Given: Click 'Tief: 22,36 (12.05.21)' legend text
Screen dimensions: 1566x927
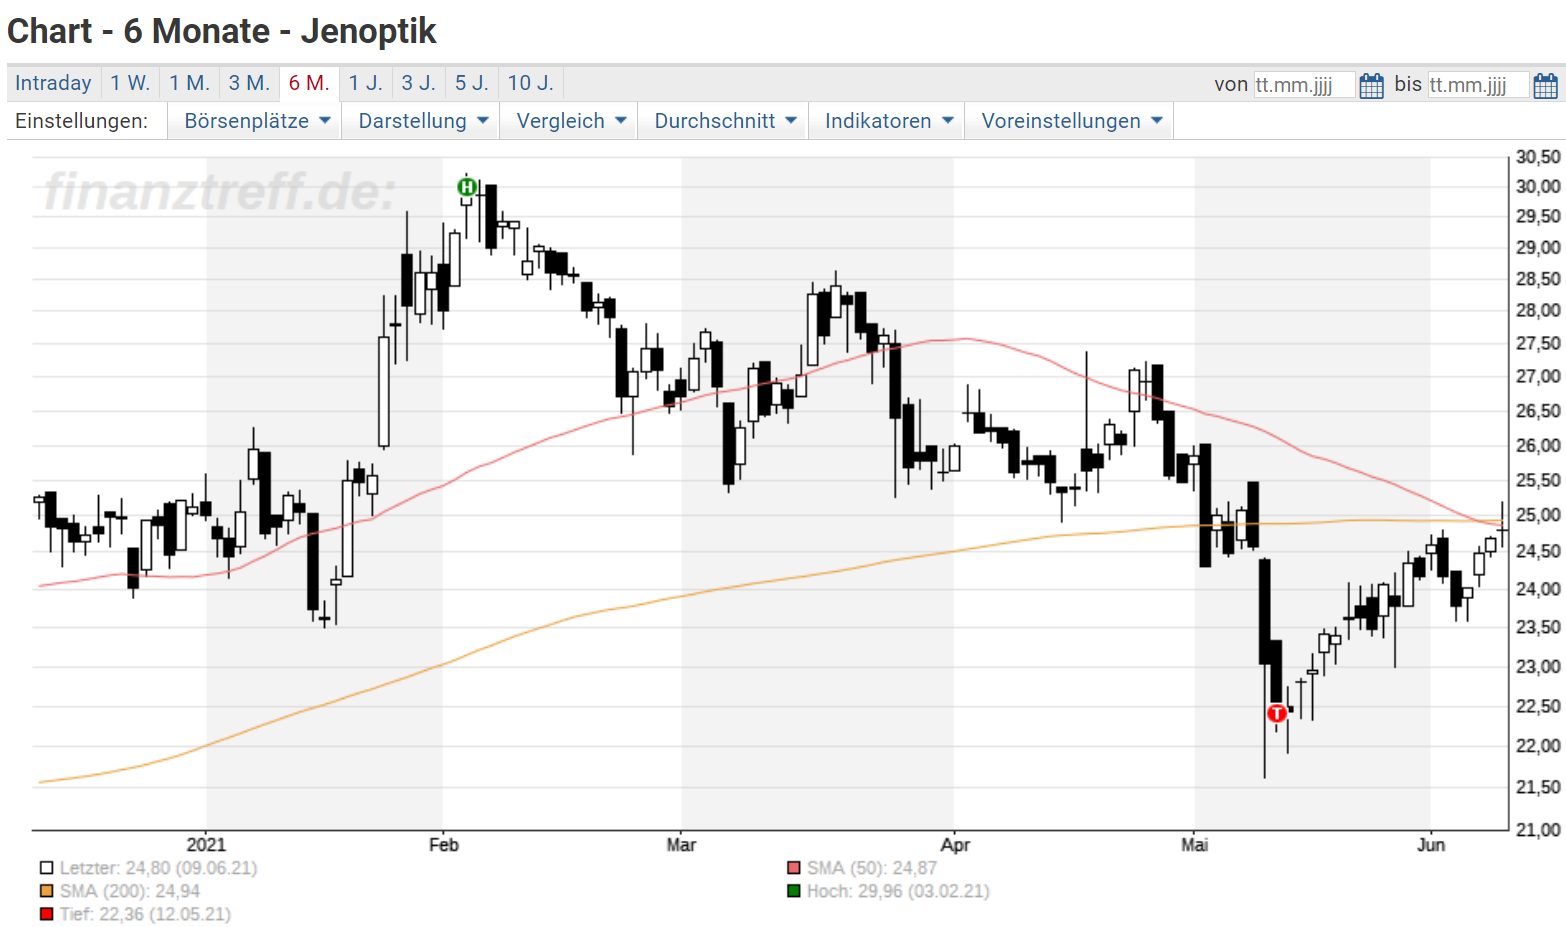Looking at the screenshot, I should 145,914.
